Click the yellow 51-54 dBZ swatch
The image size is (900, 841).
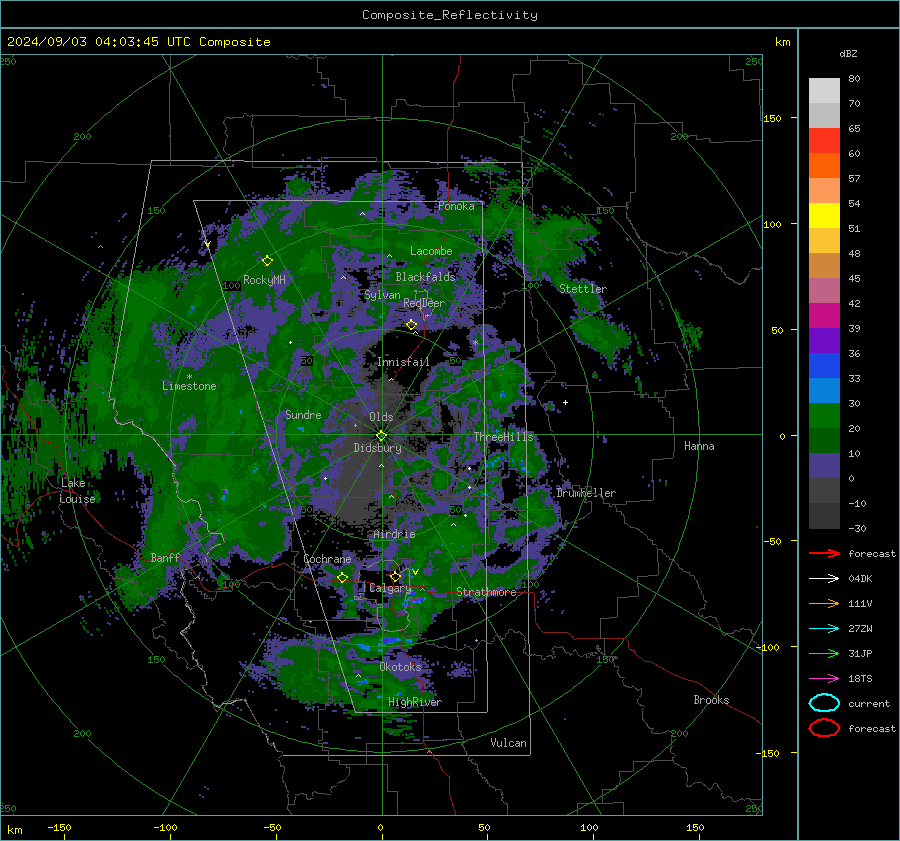[x=824, y=216]
